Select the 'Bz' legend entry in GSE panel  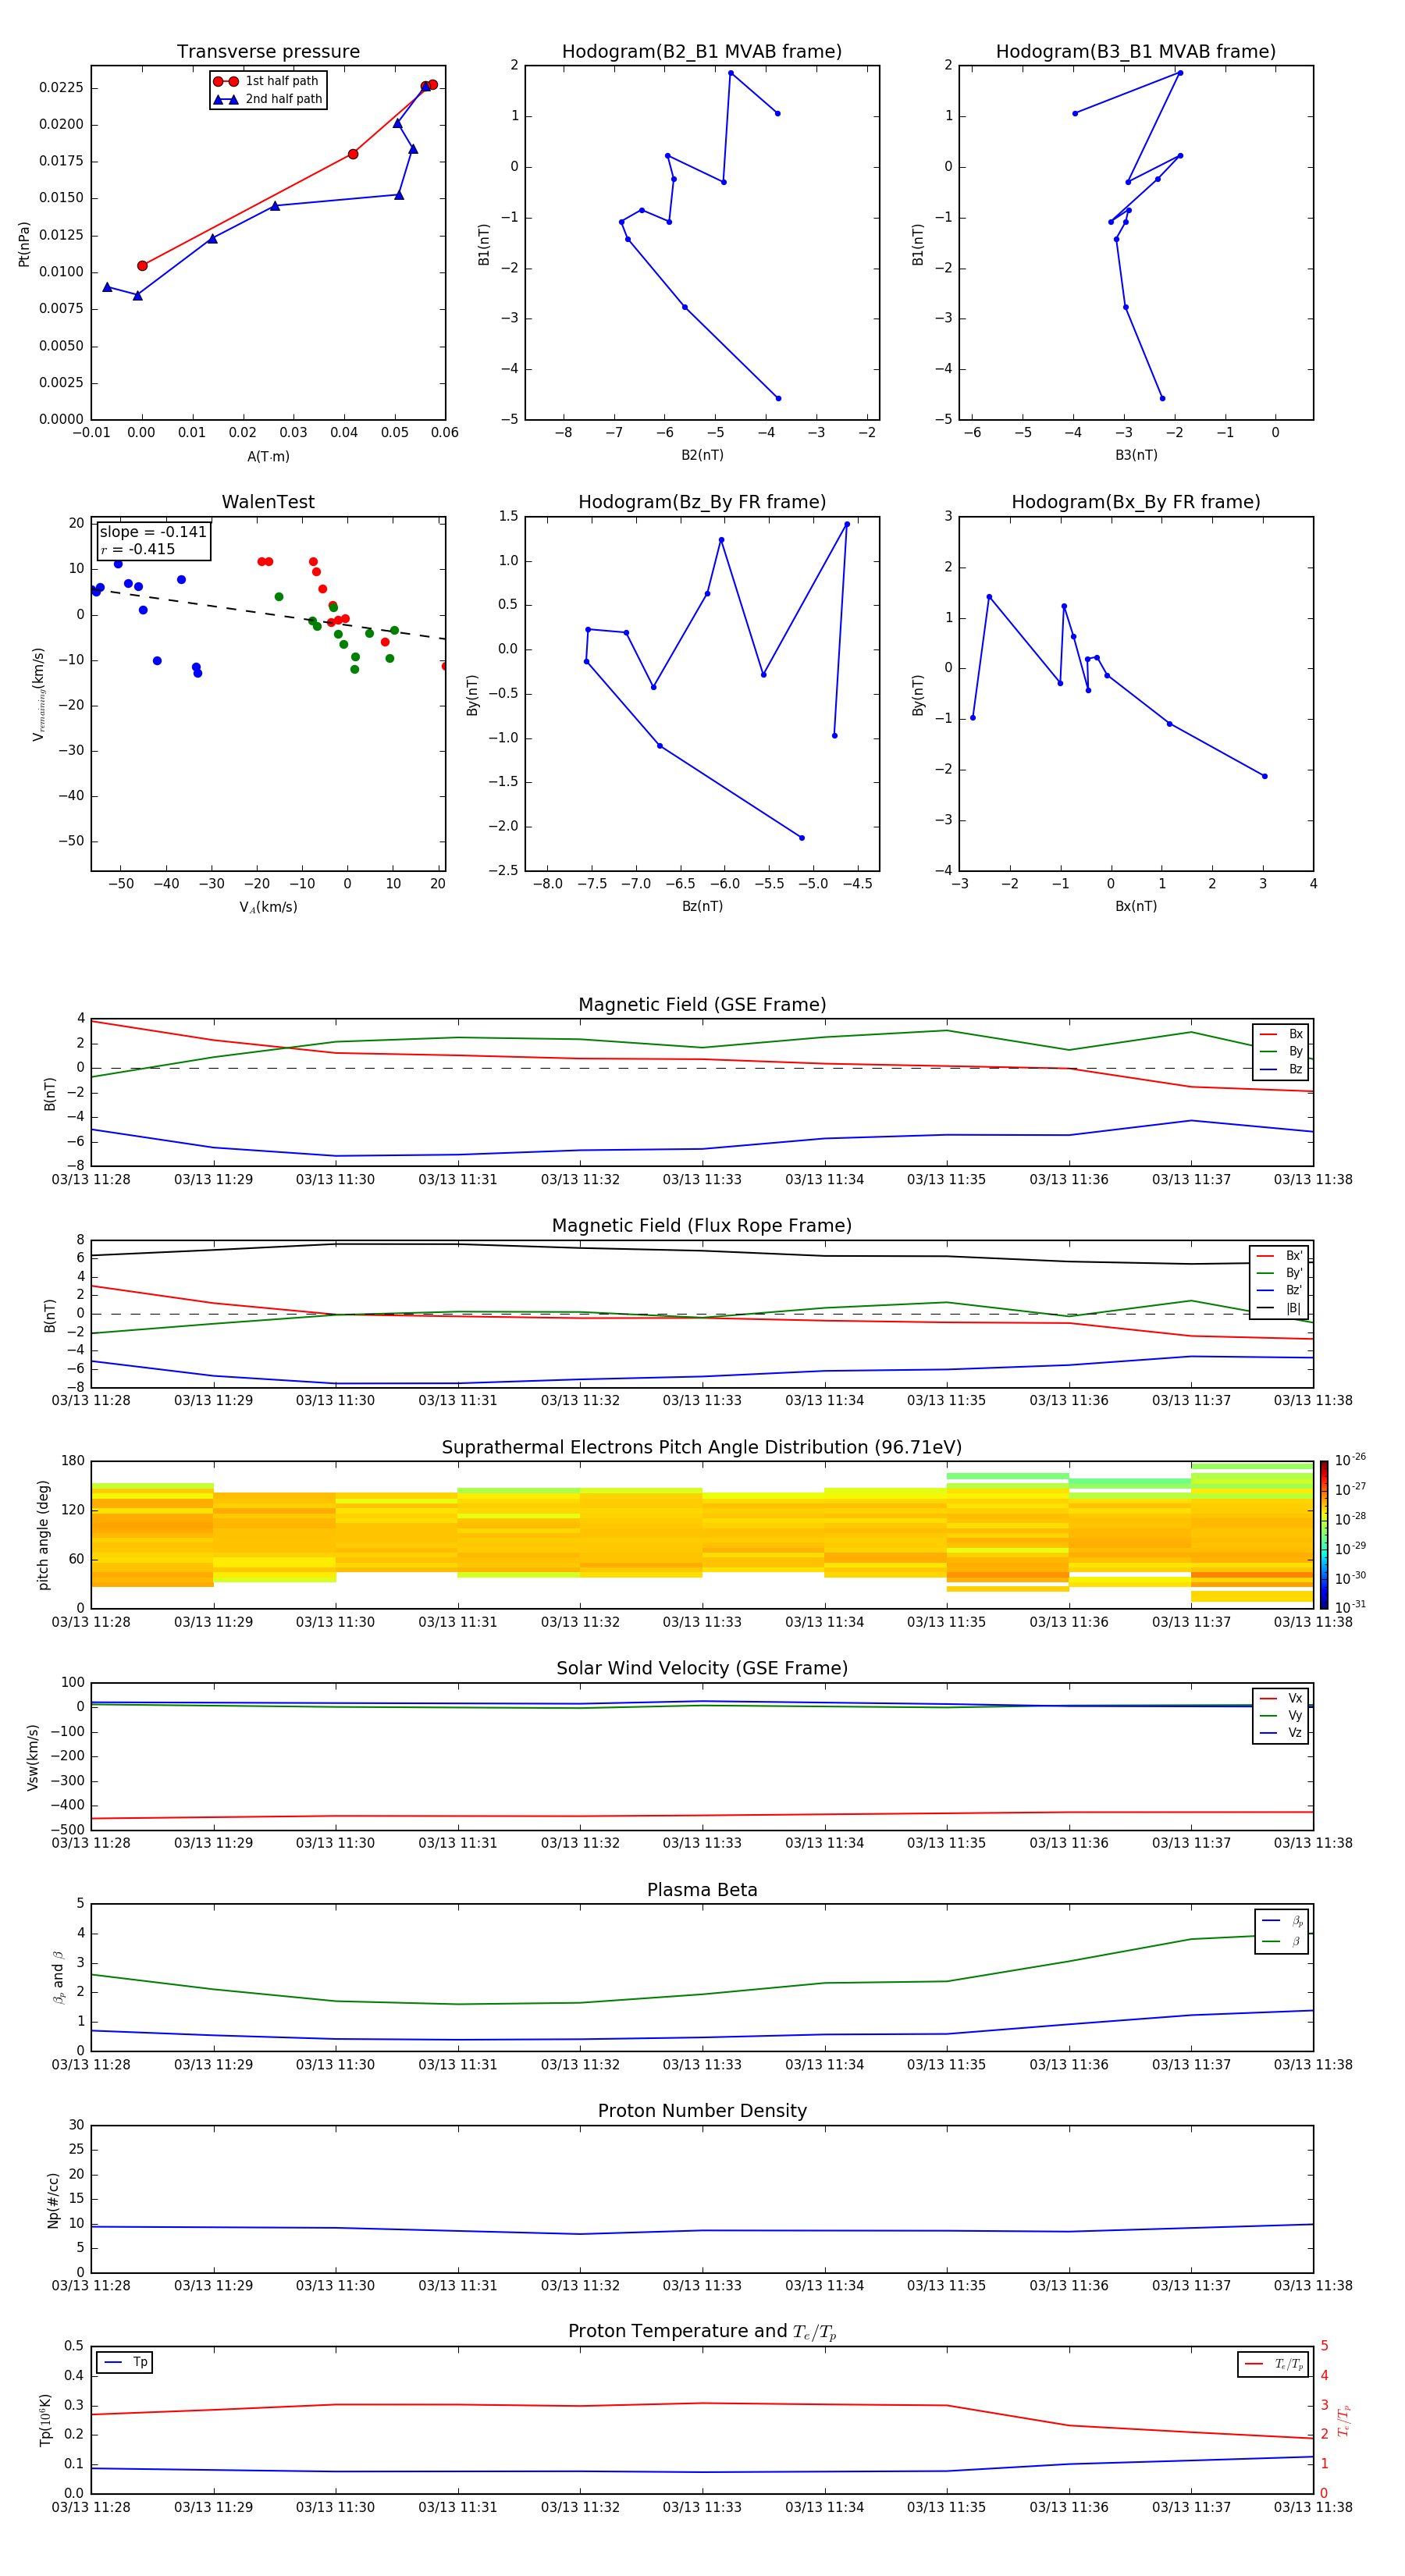(1281, 1069)
